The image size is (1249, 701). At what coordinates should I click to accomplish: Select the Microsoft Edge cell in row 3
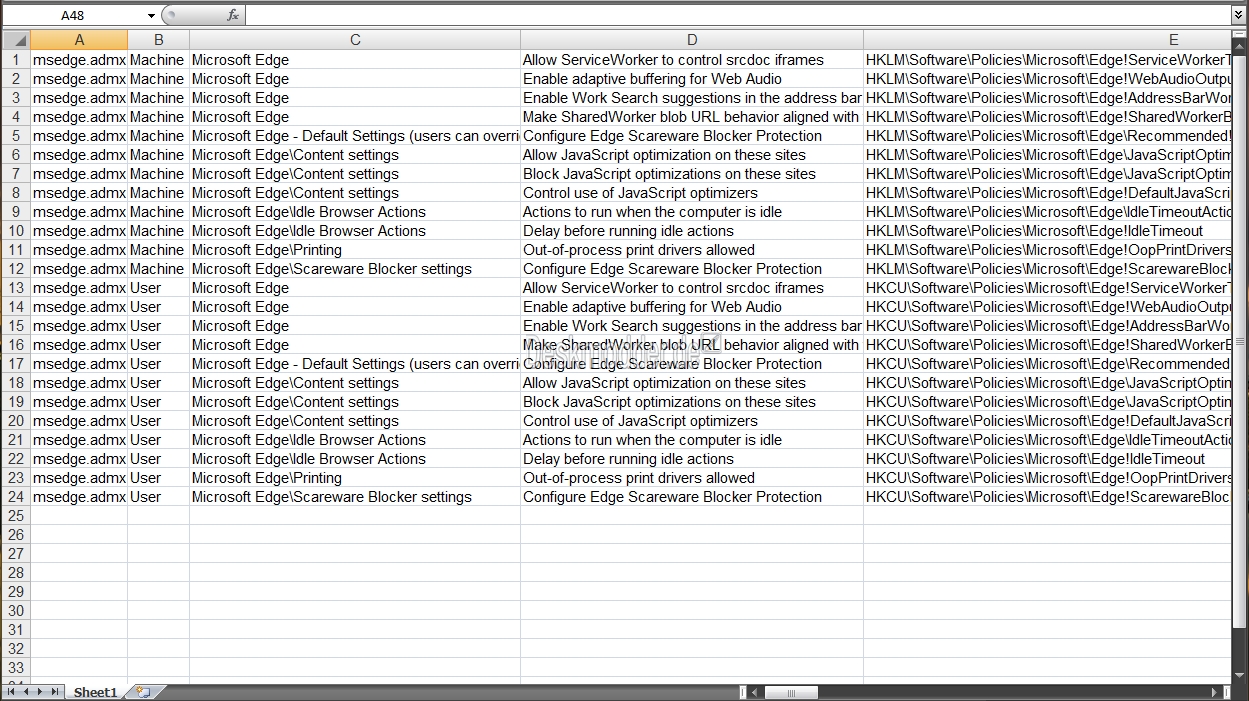point(355,98)
